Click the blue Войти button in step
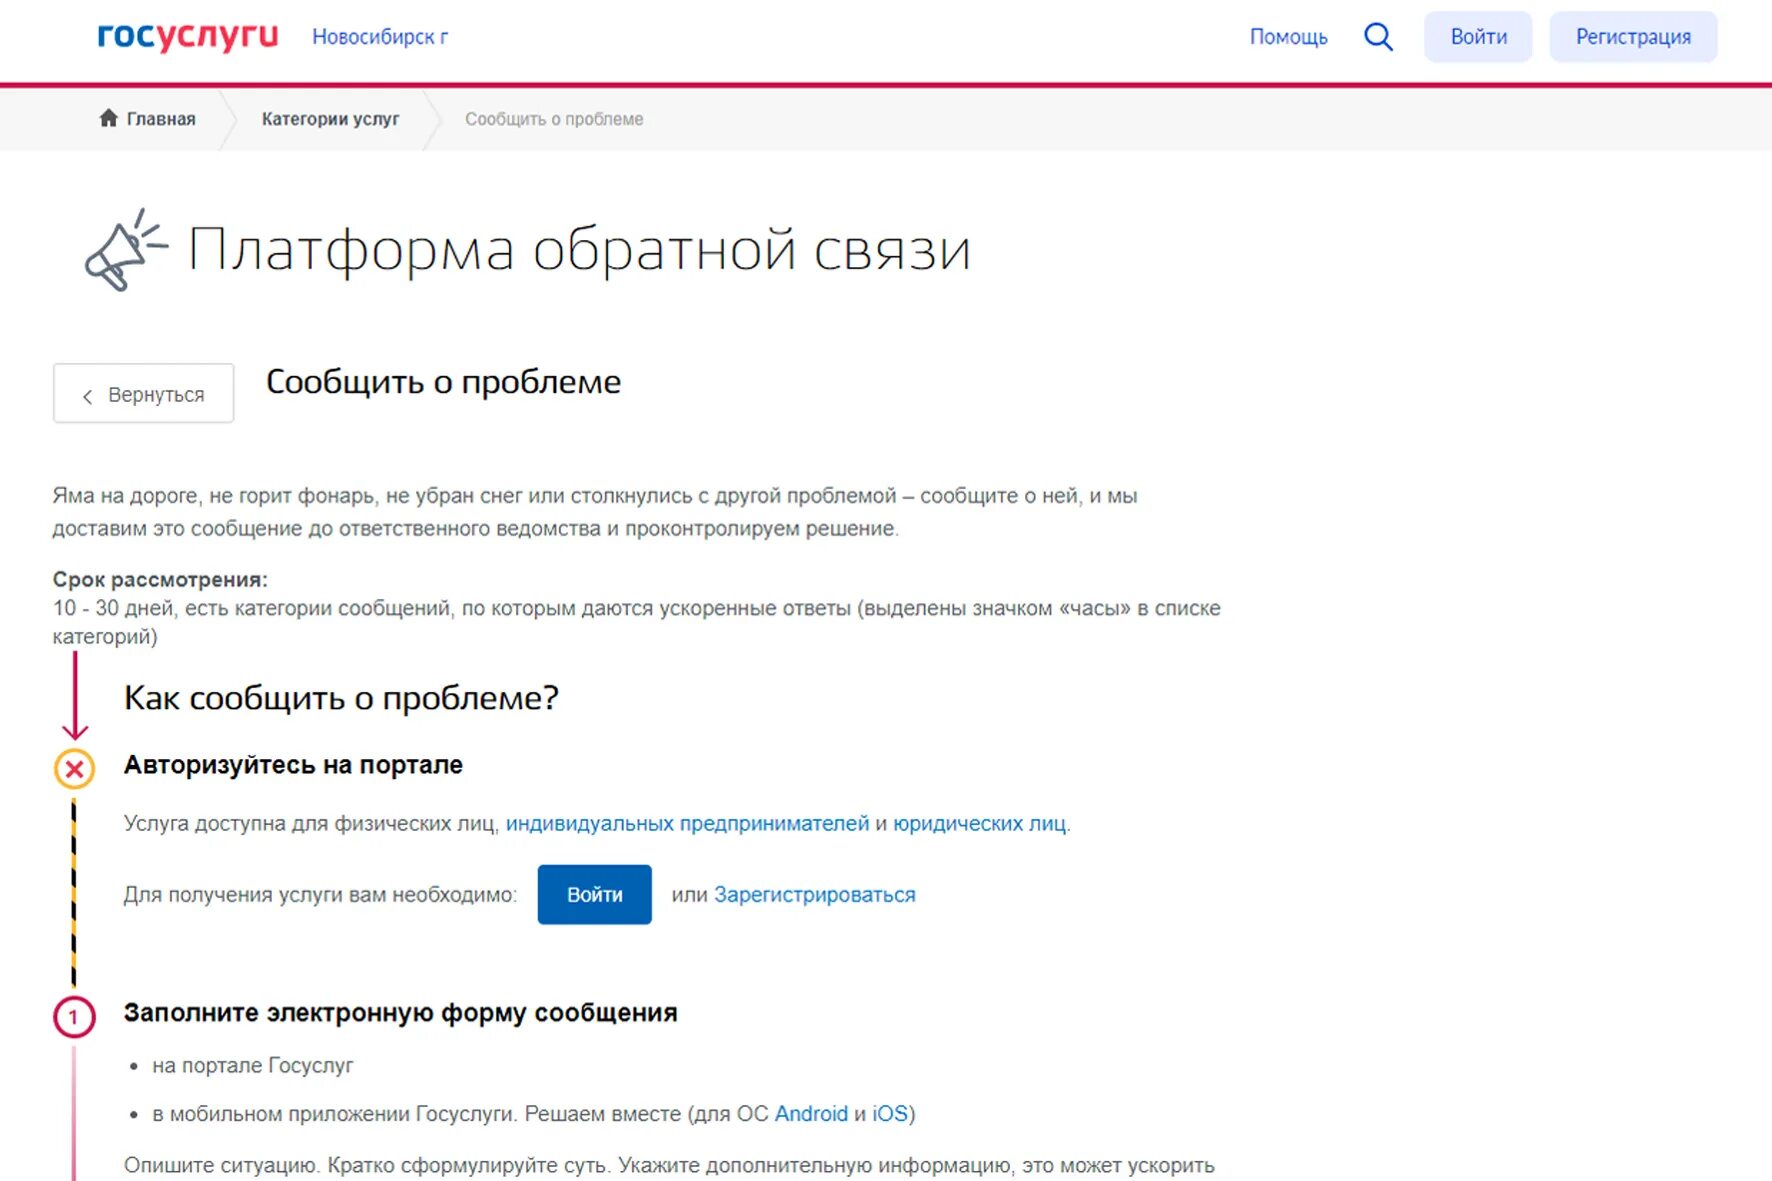 594,894
